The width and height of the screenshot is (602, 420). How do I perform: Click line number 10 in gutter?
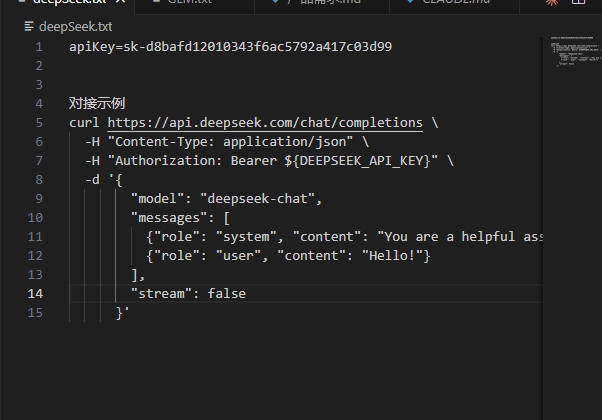(35, 218)
